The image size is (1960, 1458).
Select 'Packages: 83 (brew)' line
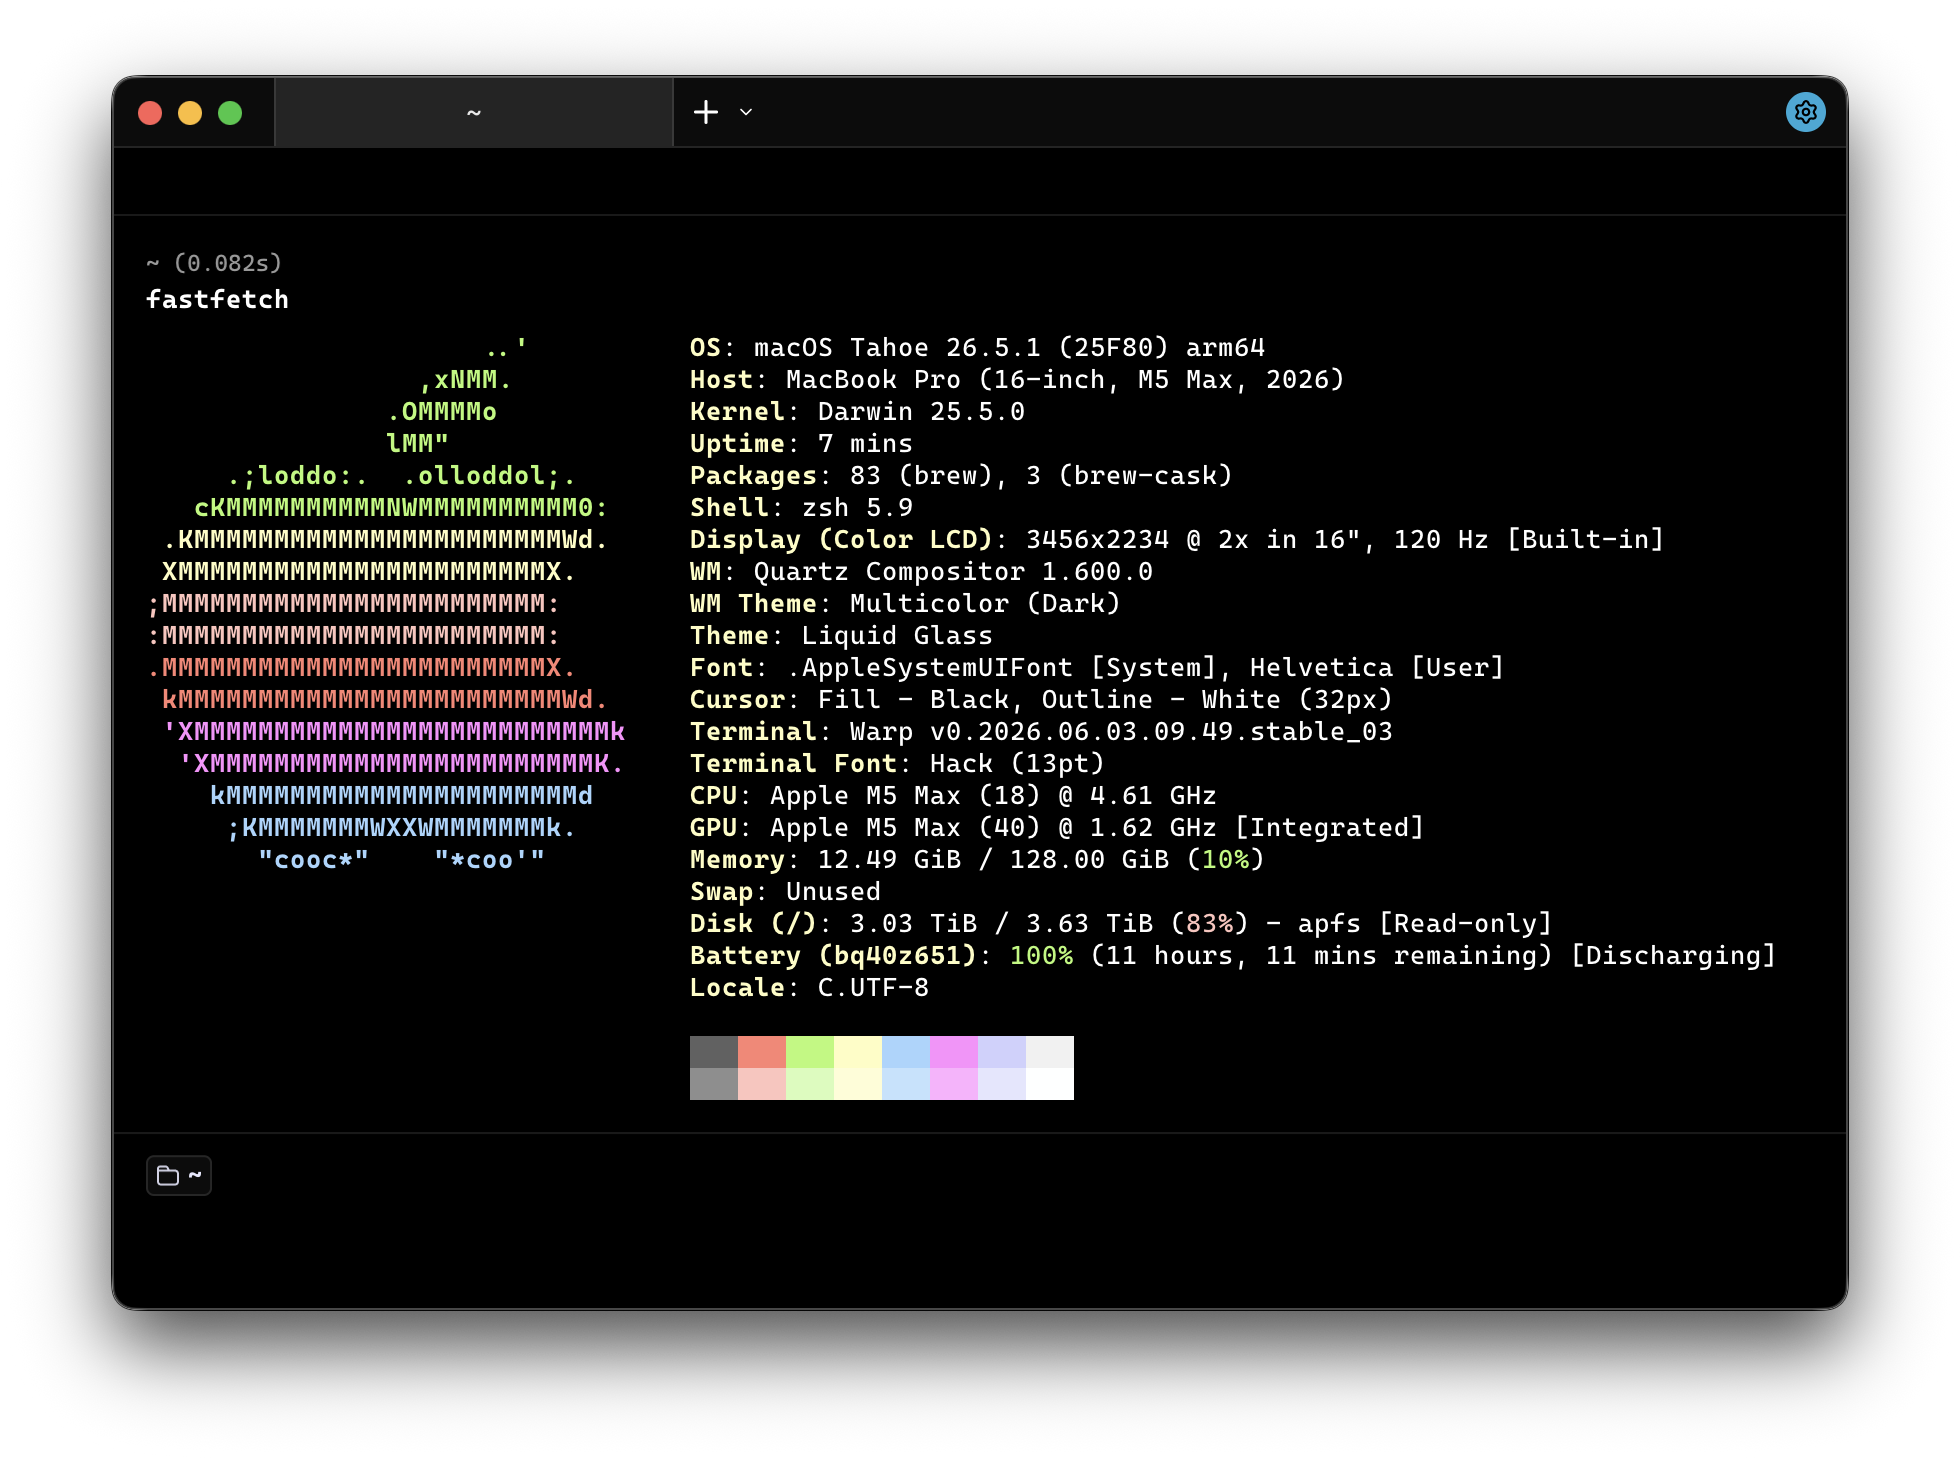[961, 475]
